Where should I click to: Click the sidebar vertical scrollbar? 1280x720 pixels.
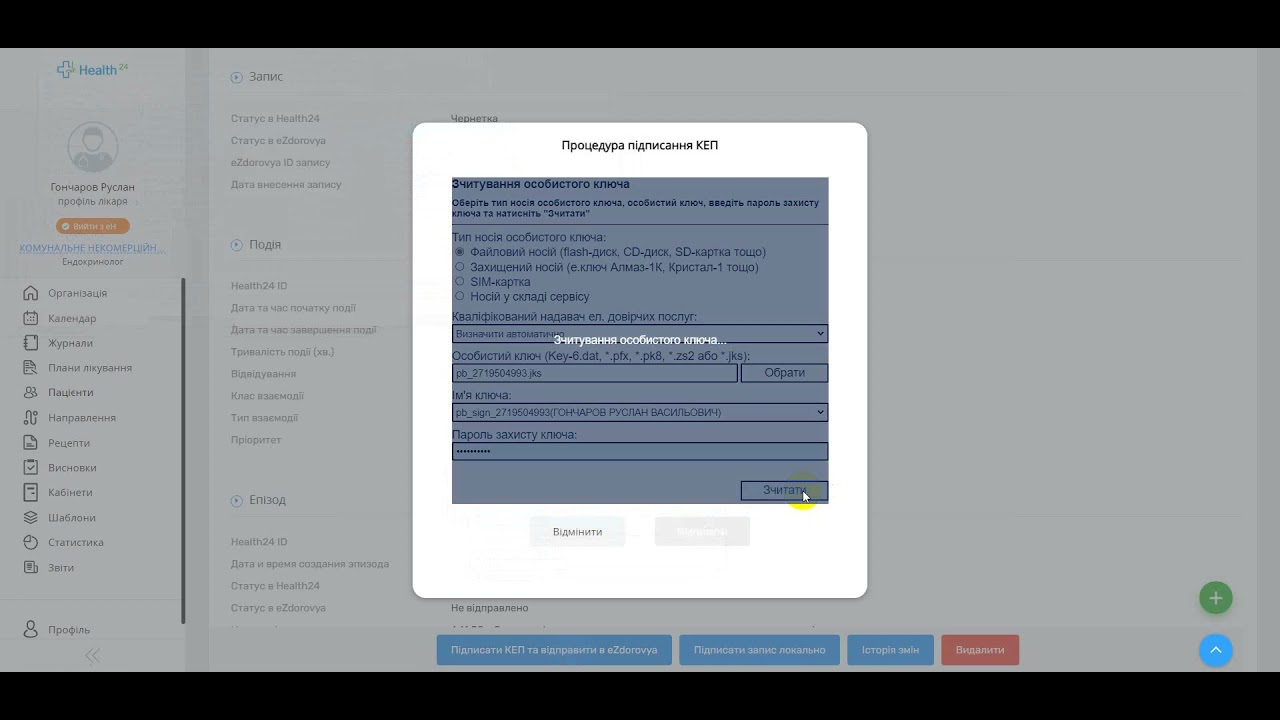tap(183, 450)
